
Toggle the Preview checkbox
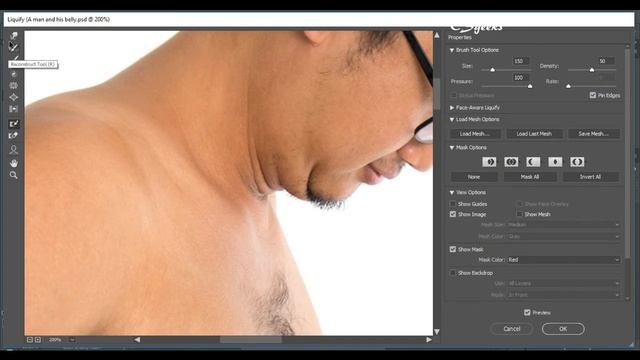point(527,312)
